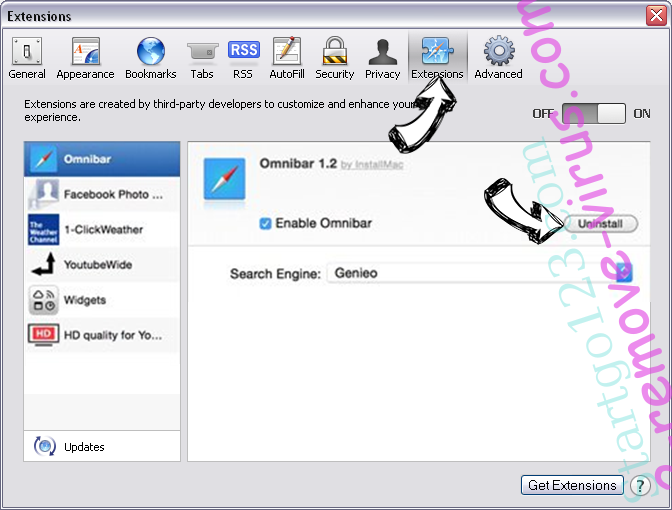Click the Extensions window title
This screenshot has height=510, width=672.
coord(39,16)
